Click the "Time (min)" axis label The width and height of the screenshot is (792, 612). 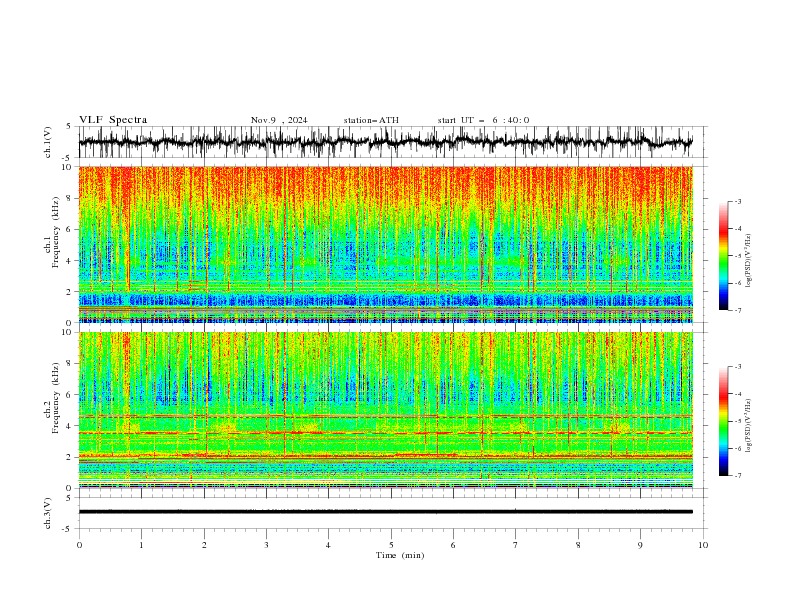point(400,555)
